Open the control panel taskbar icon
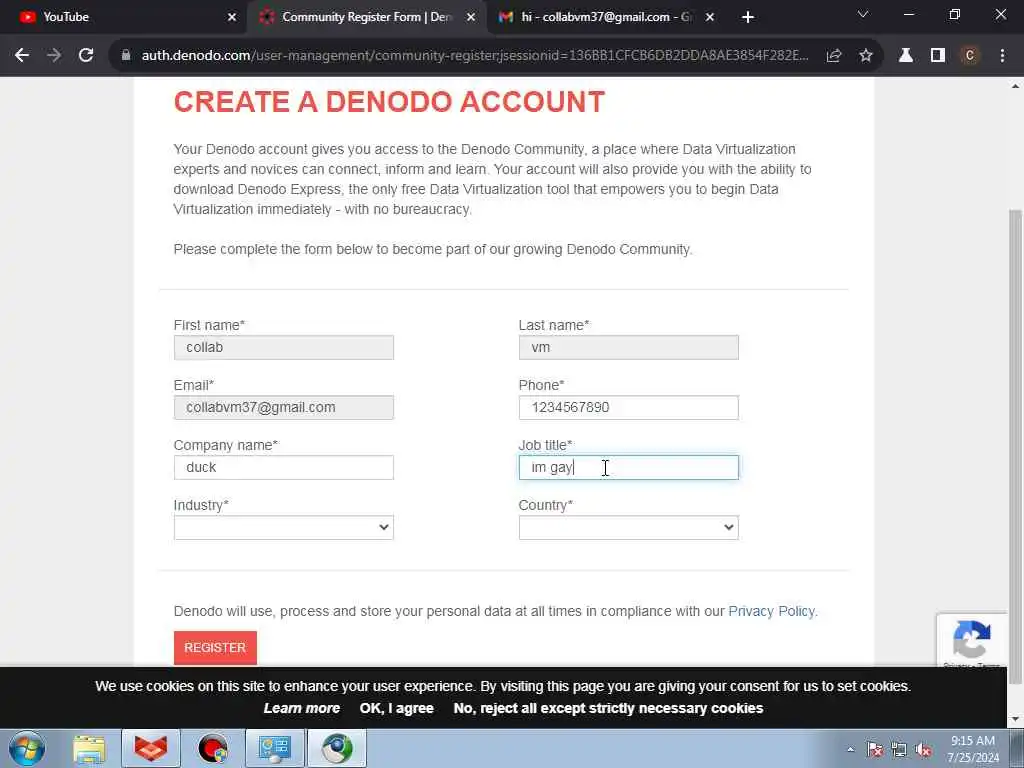Screen dimensions: 1024x768 (x=275, y=749)
